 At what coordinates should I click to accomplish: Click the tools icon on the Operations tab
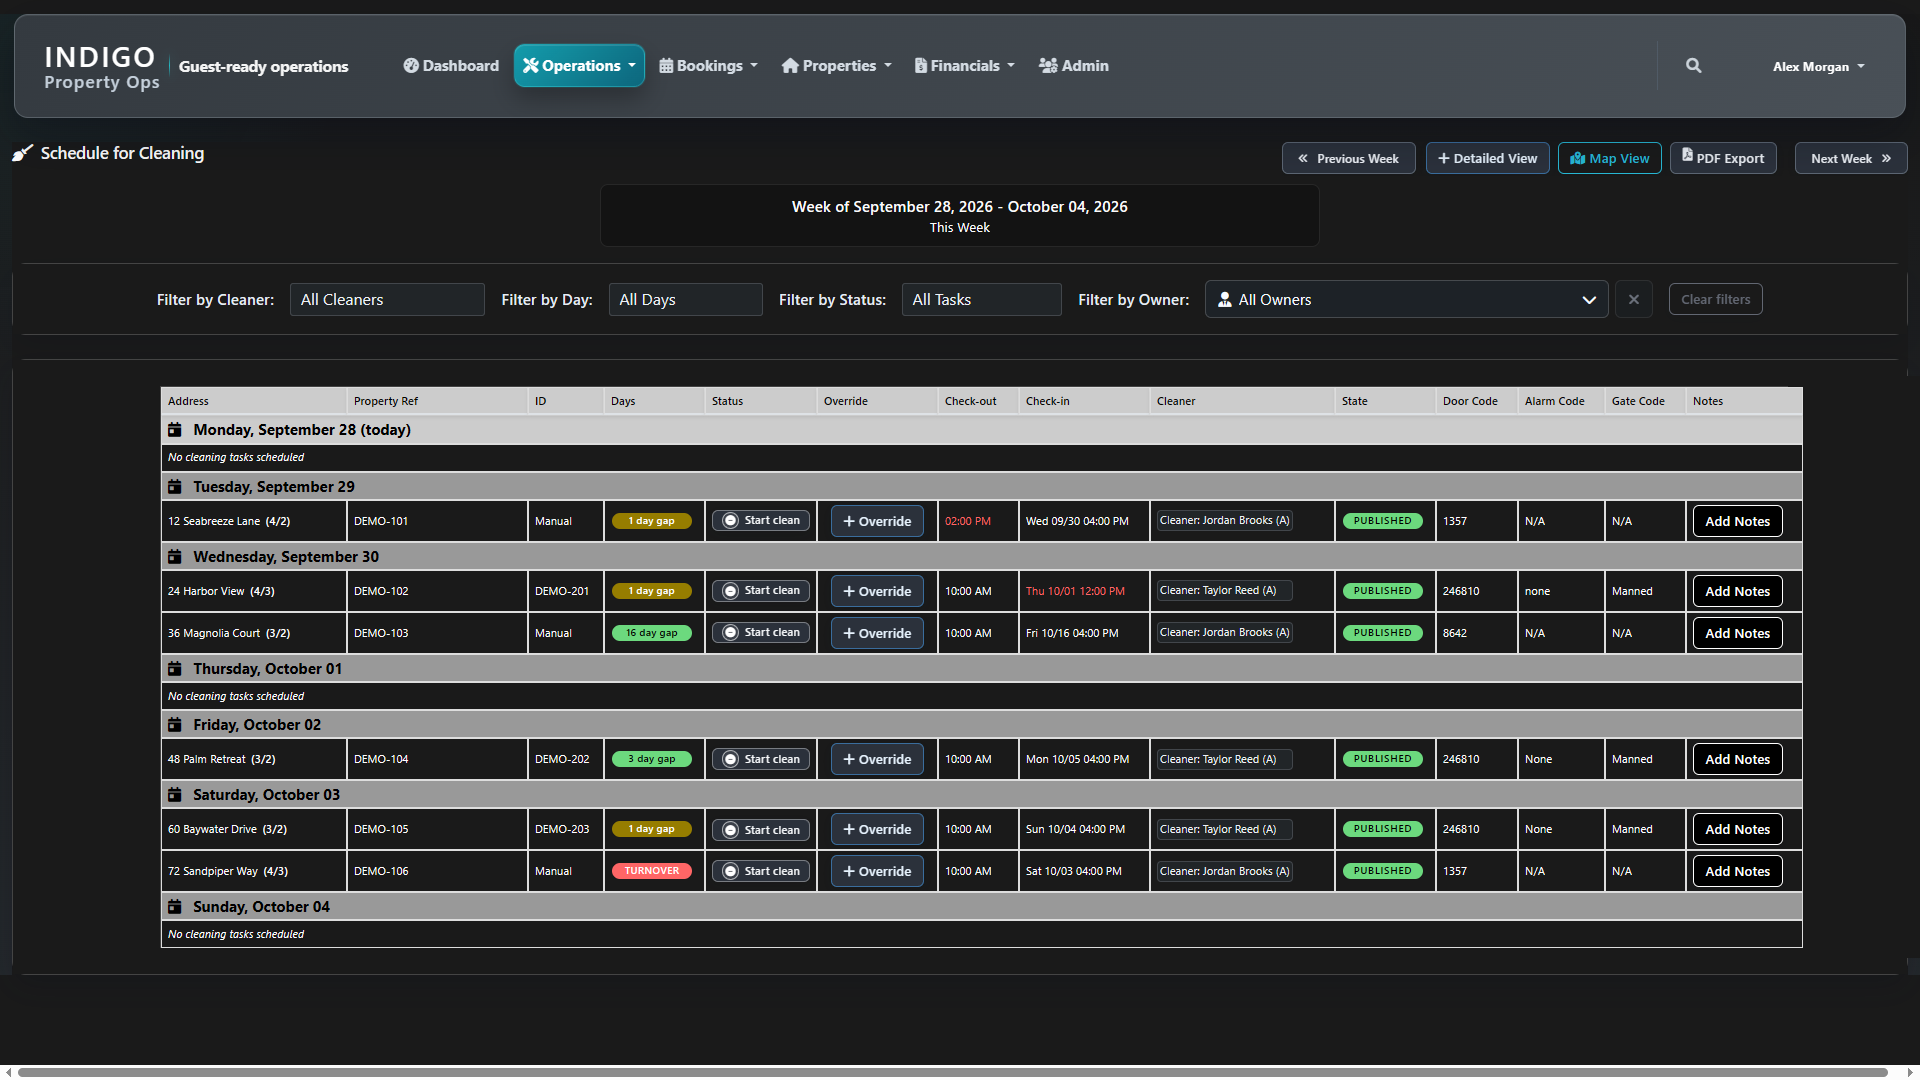[531, 66]
